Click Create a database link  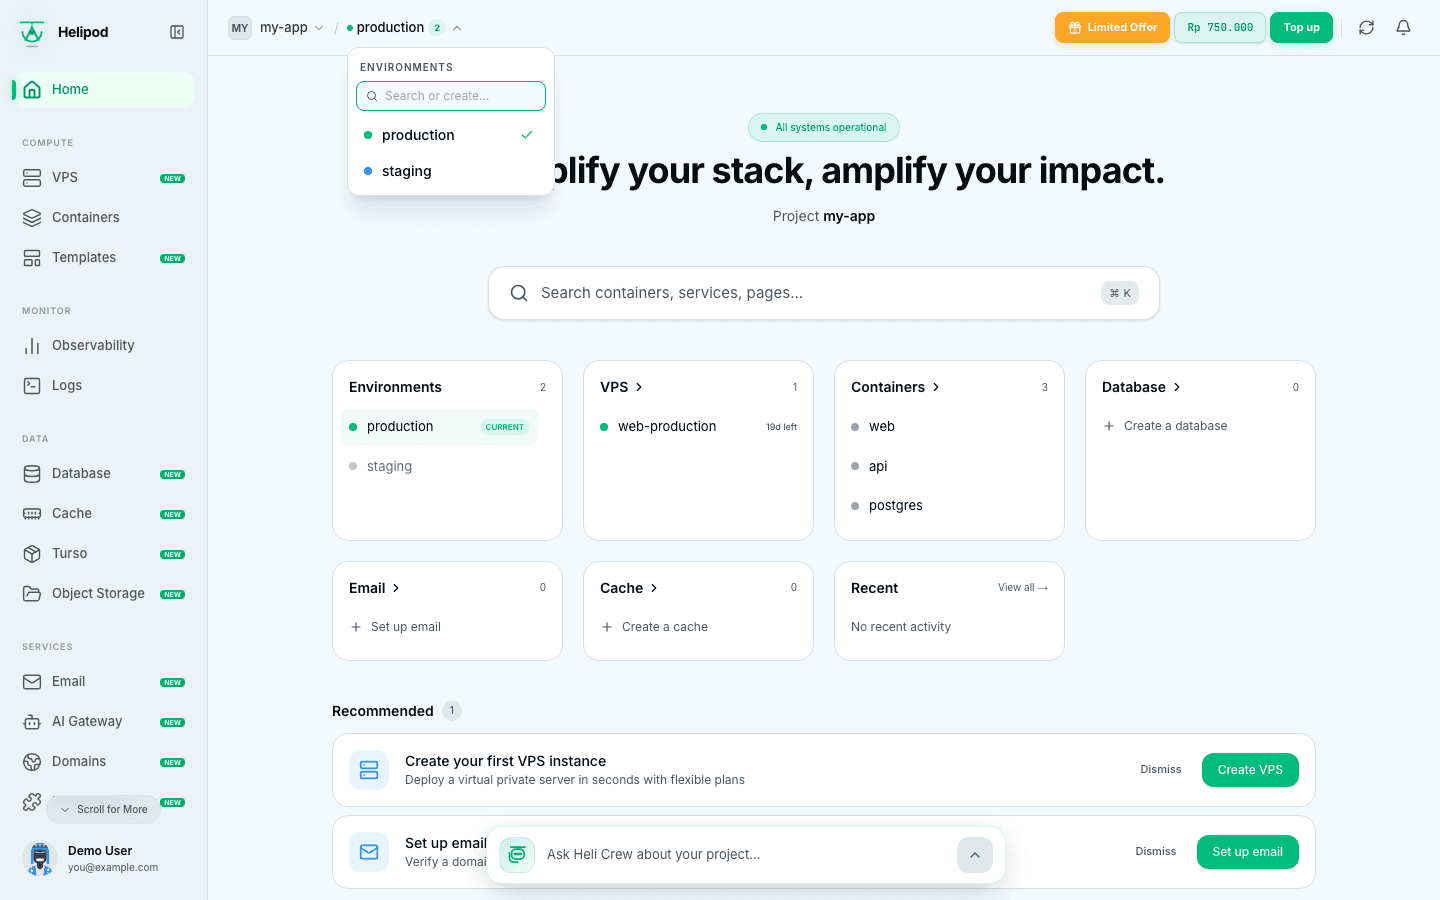[1165, 426]
